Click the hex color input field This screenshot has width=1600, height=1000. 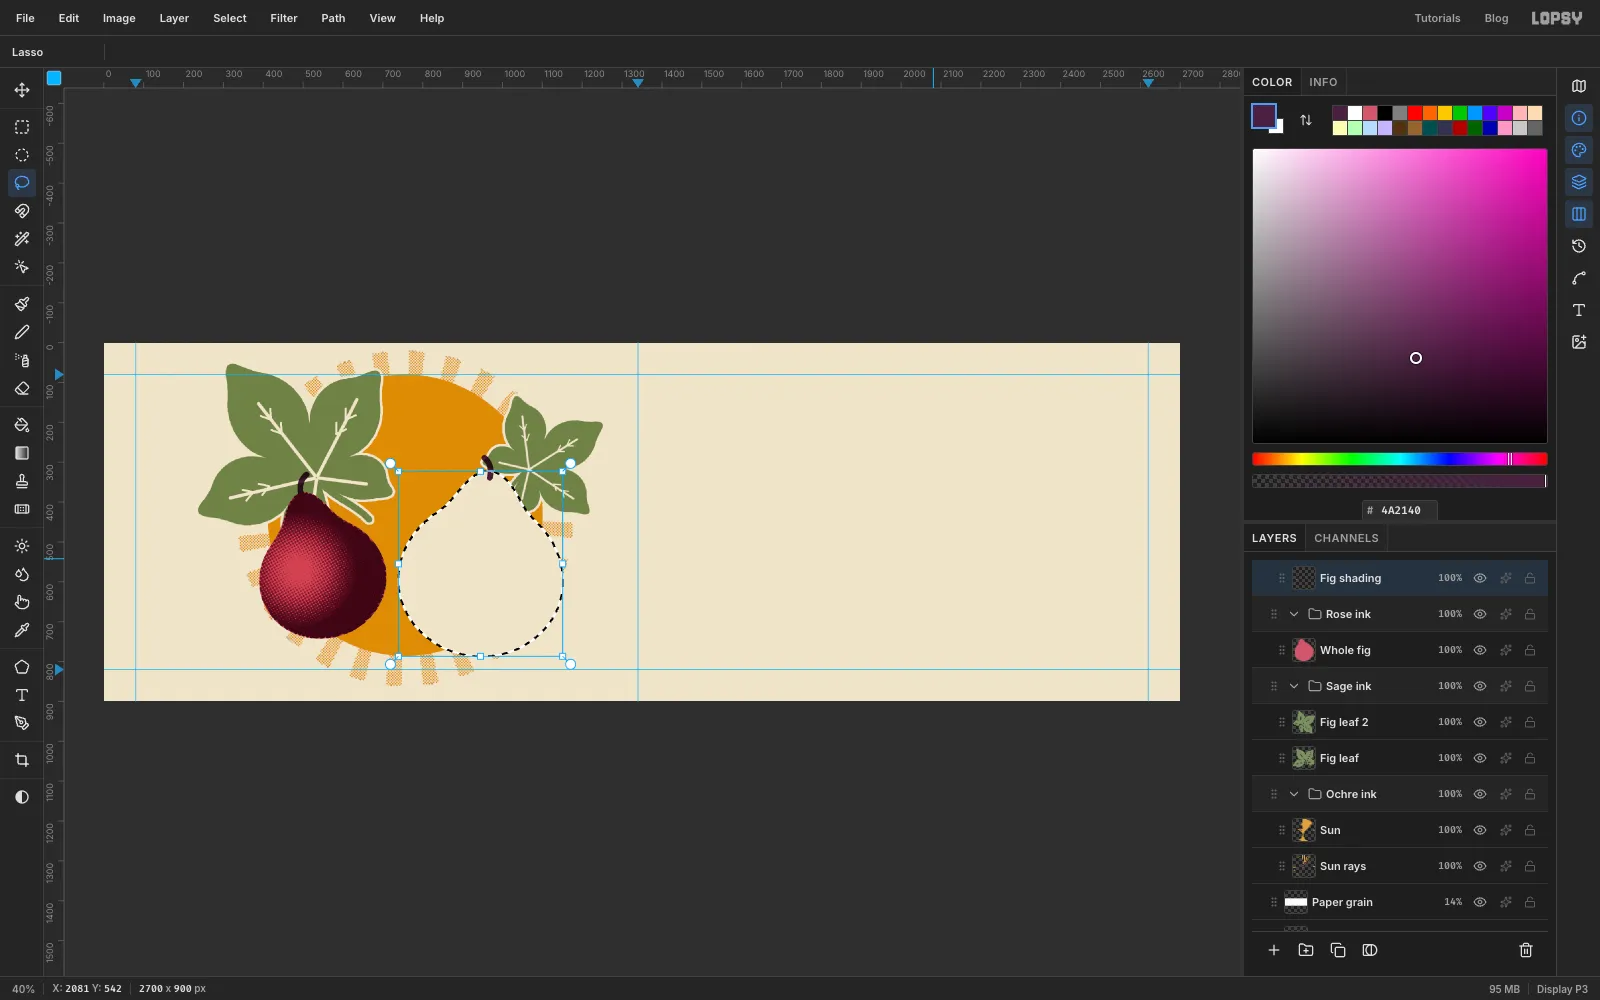(x=1400, y=510)
